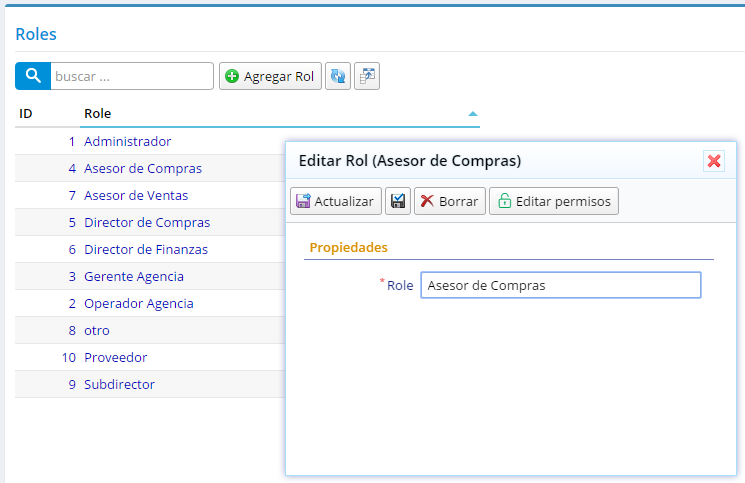Select the Proveedor role
This screenshot has width=745, height=483.
[x=115, y=358]
